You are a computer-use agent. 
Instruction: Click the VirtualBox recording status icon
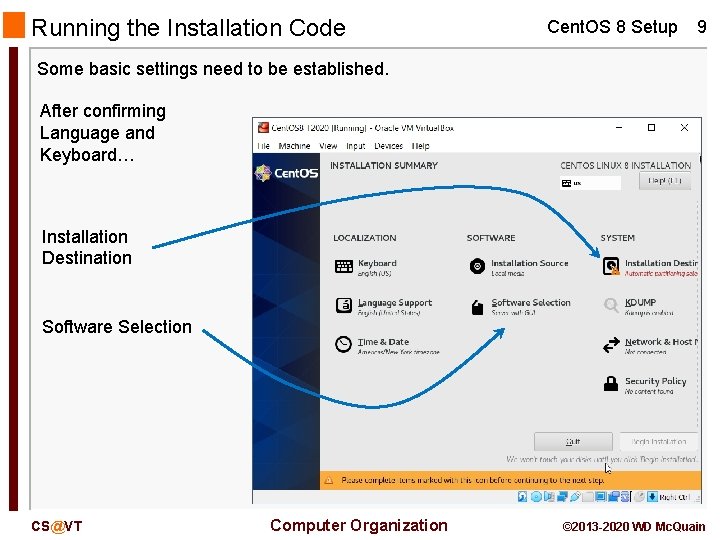click(x=613, y=496)
